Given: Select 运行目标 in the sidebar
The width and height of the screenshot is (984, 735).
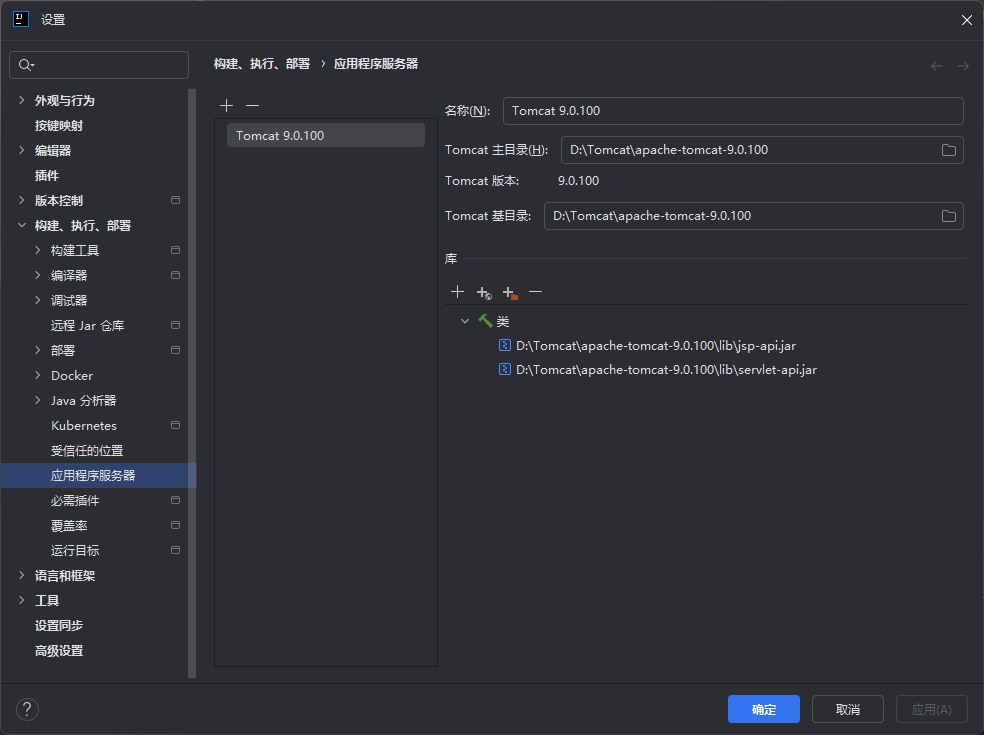Looking at the screenshot, I should [x=75, y=550].
